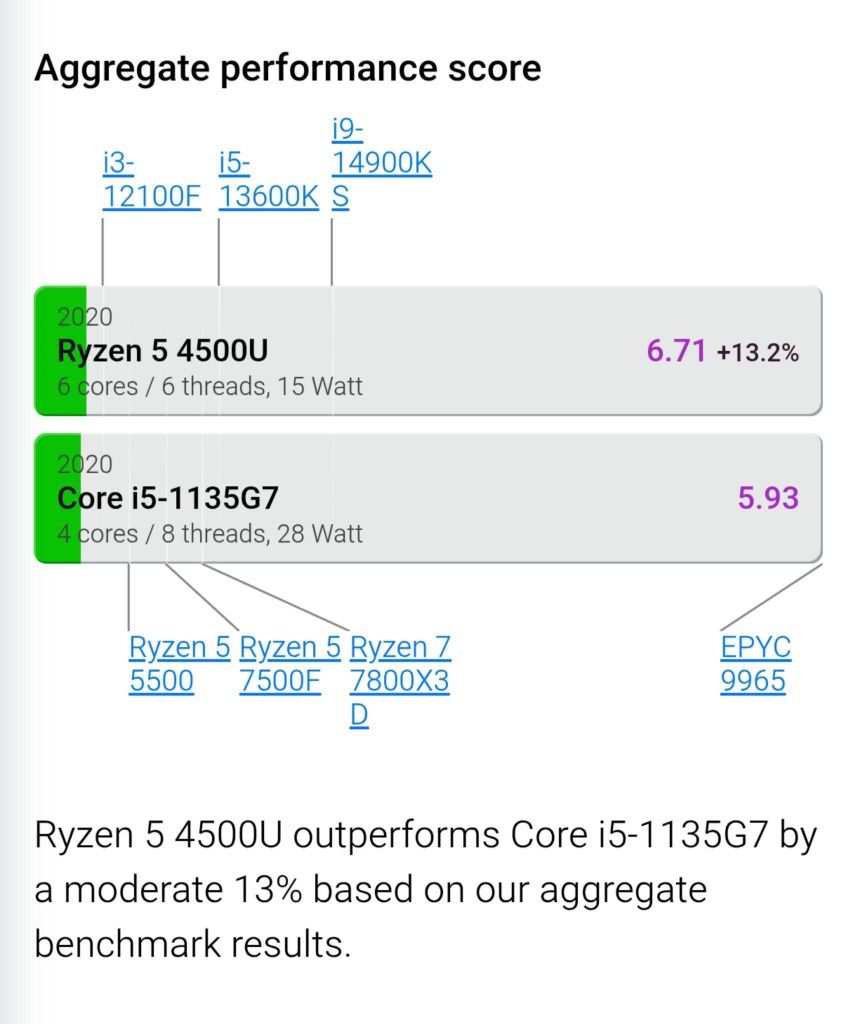Select the Core i5-1135G7 name
The image size is (857, 1024).
168,498
